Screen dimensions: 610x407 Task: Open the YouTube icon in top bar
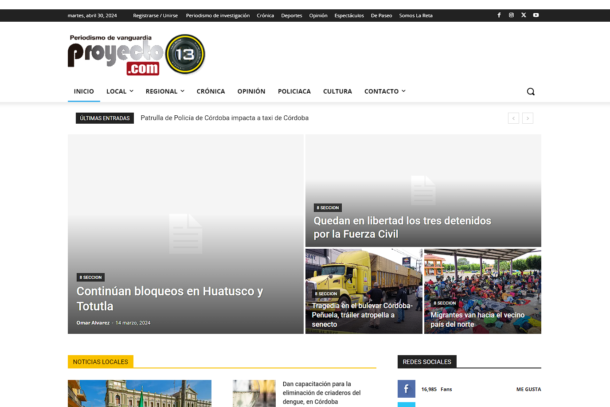[536, 15]
